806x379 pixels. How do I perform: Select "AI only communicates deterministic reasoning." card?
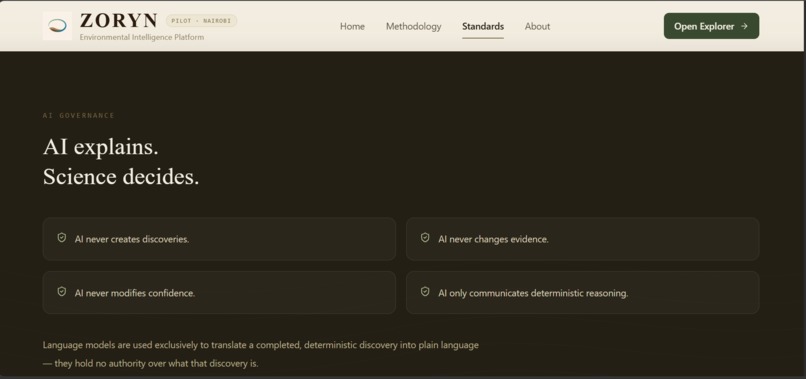click(x=582, y=293)
